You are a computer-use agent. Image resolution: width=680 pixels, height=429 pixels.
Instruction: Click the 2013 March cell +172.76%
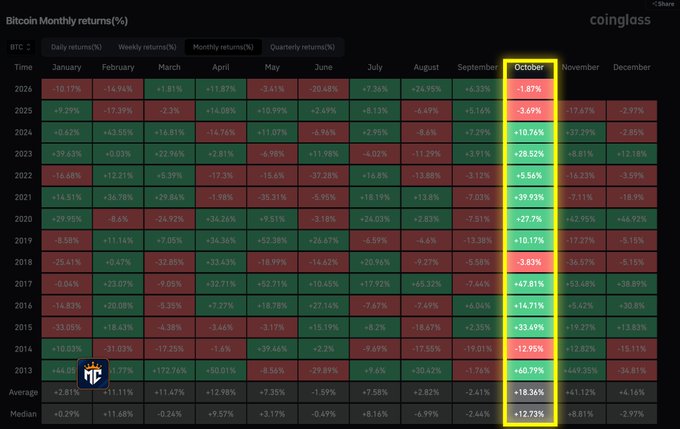coord(169,371)
